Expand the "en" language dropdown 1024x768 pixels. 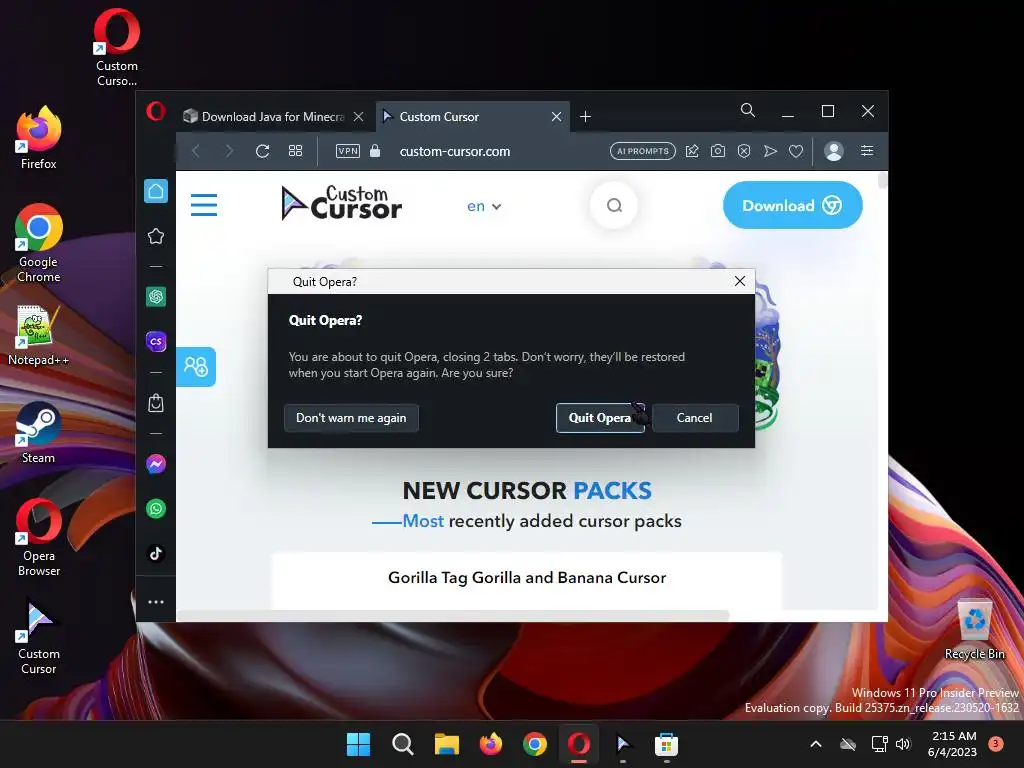coord(484,206)
